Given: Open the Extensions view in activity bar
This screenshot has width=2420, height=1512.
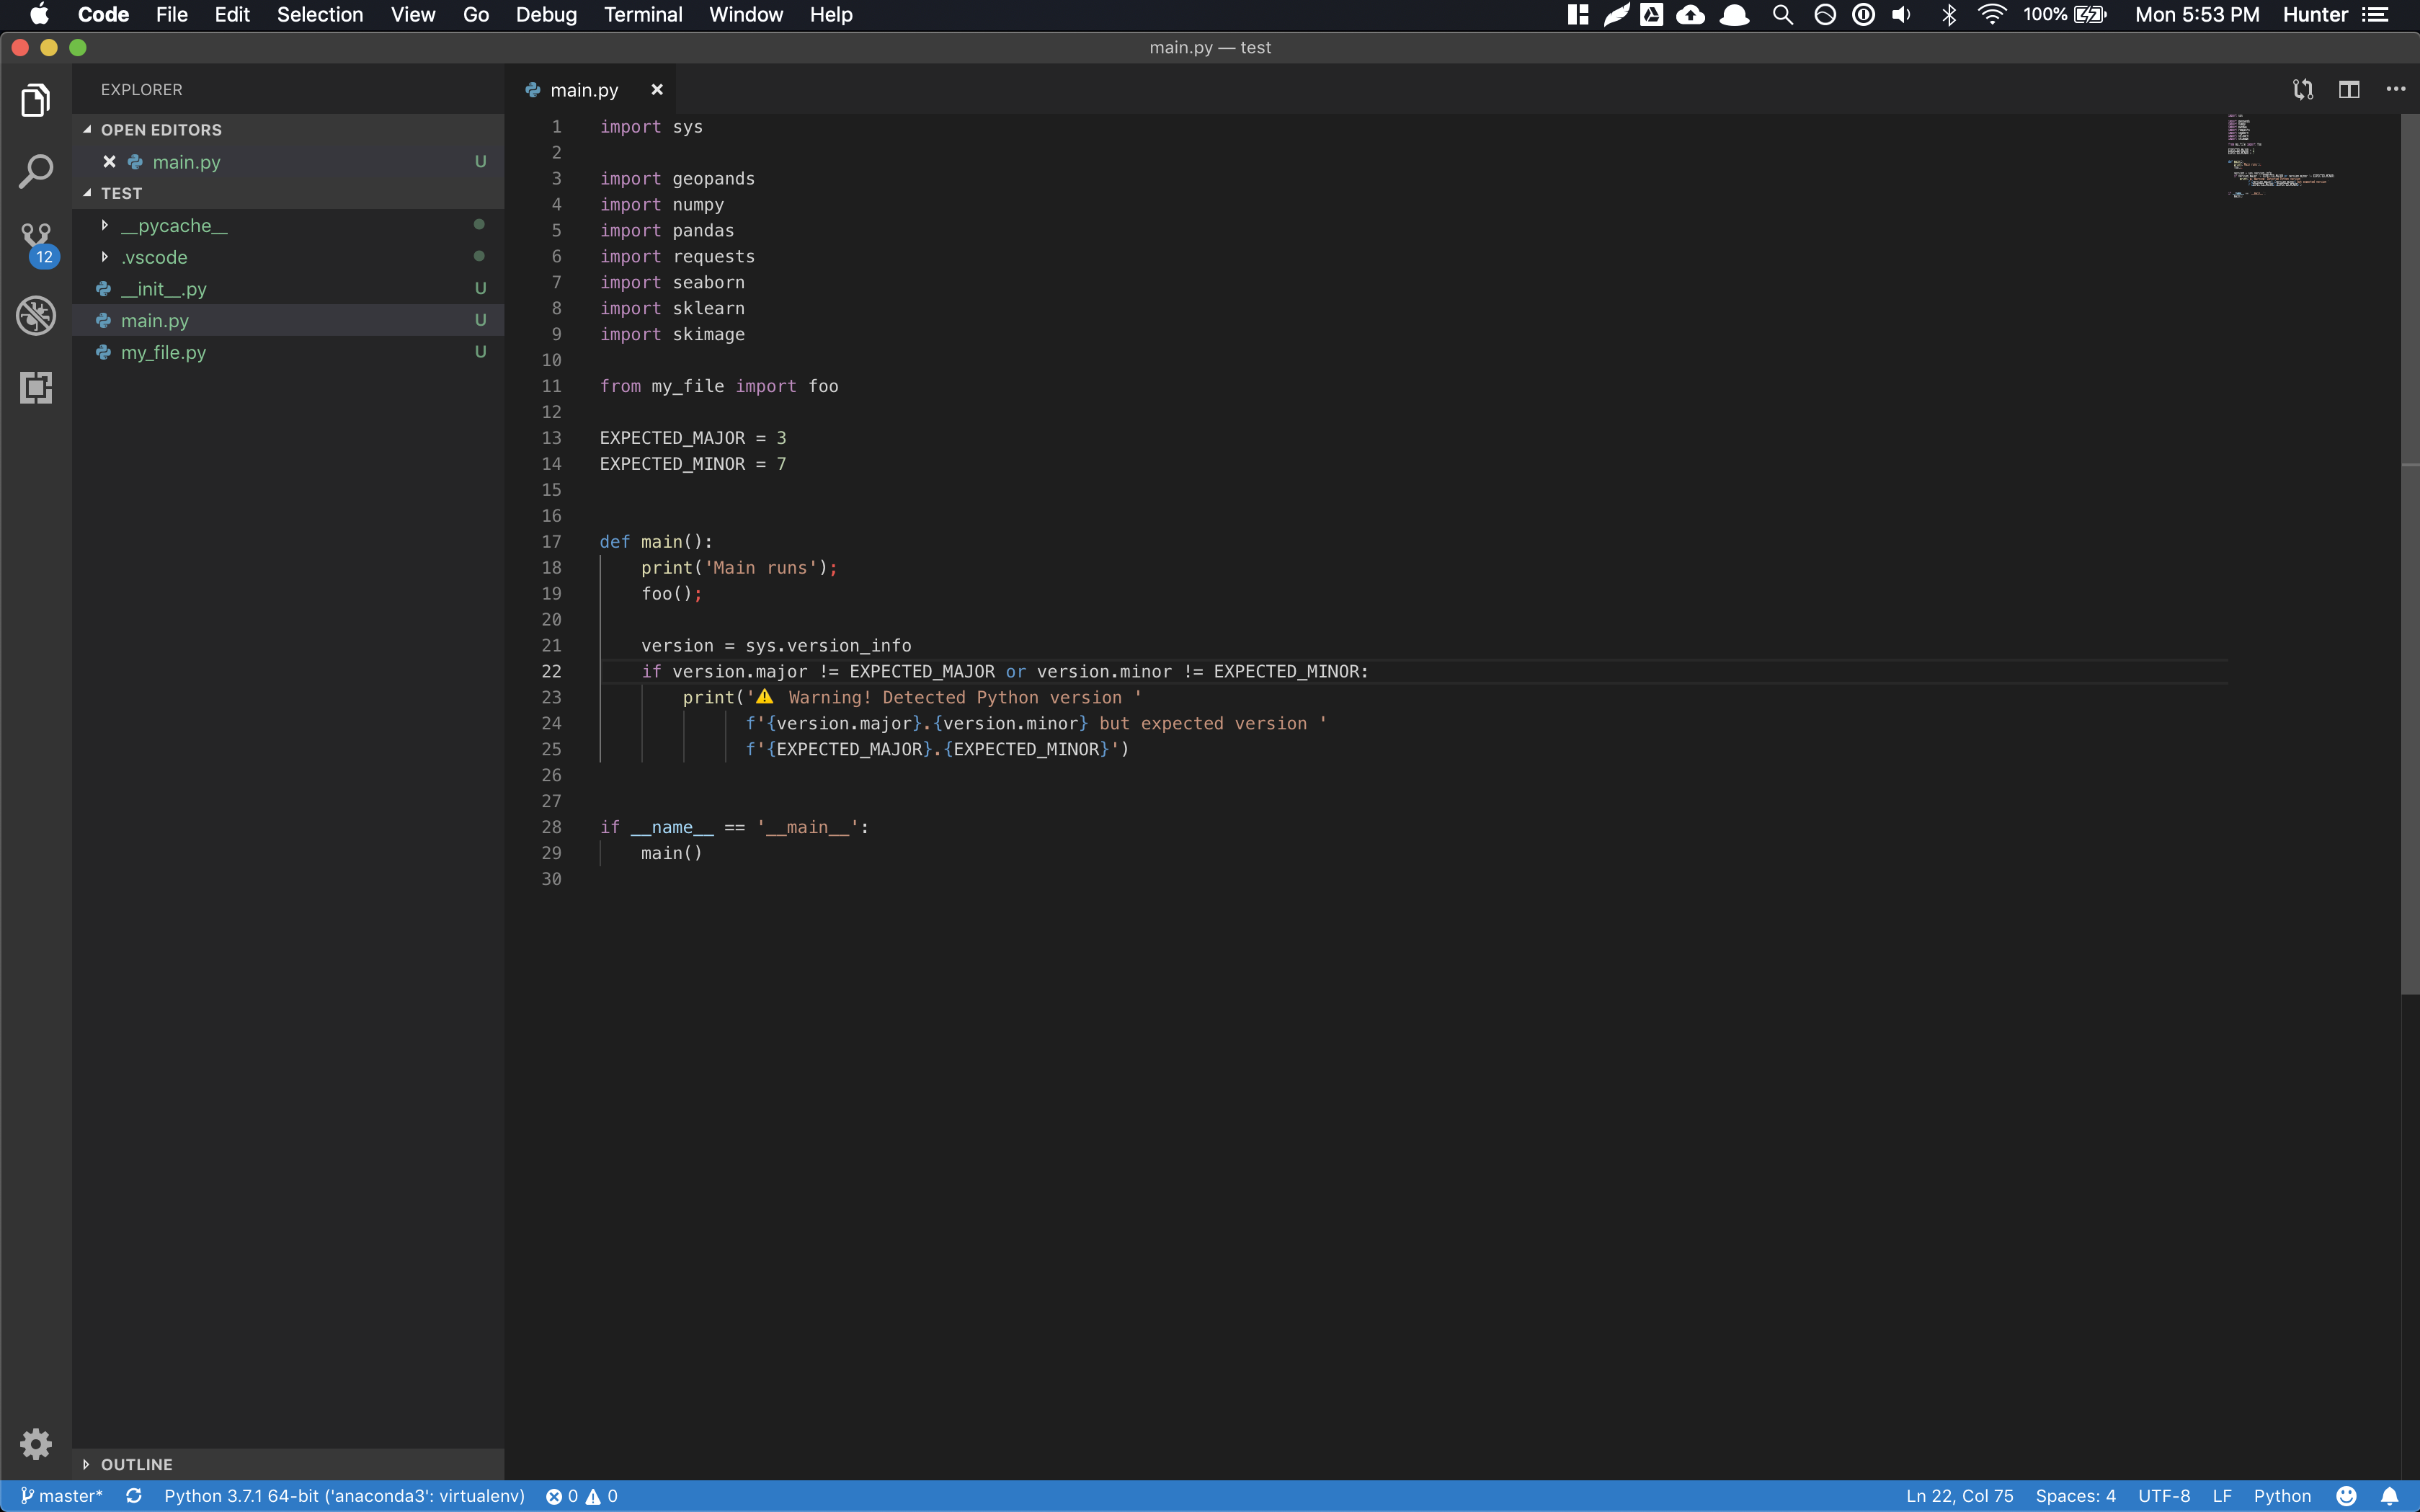Looking at the screenshot, I should tap(35, 388).
